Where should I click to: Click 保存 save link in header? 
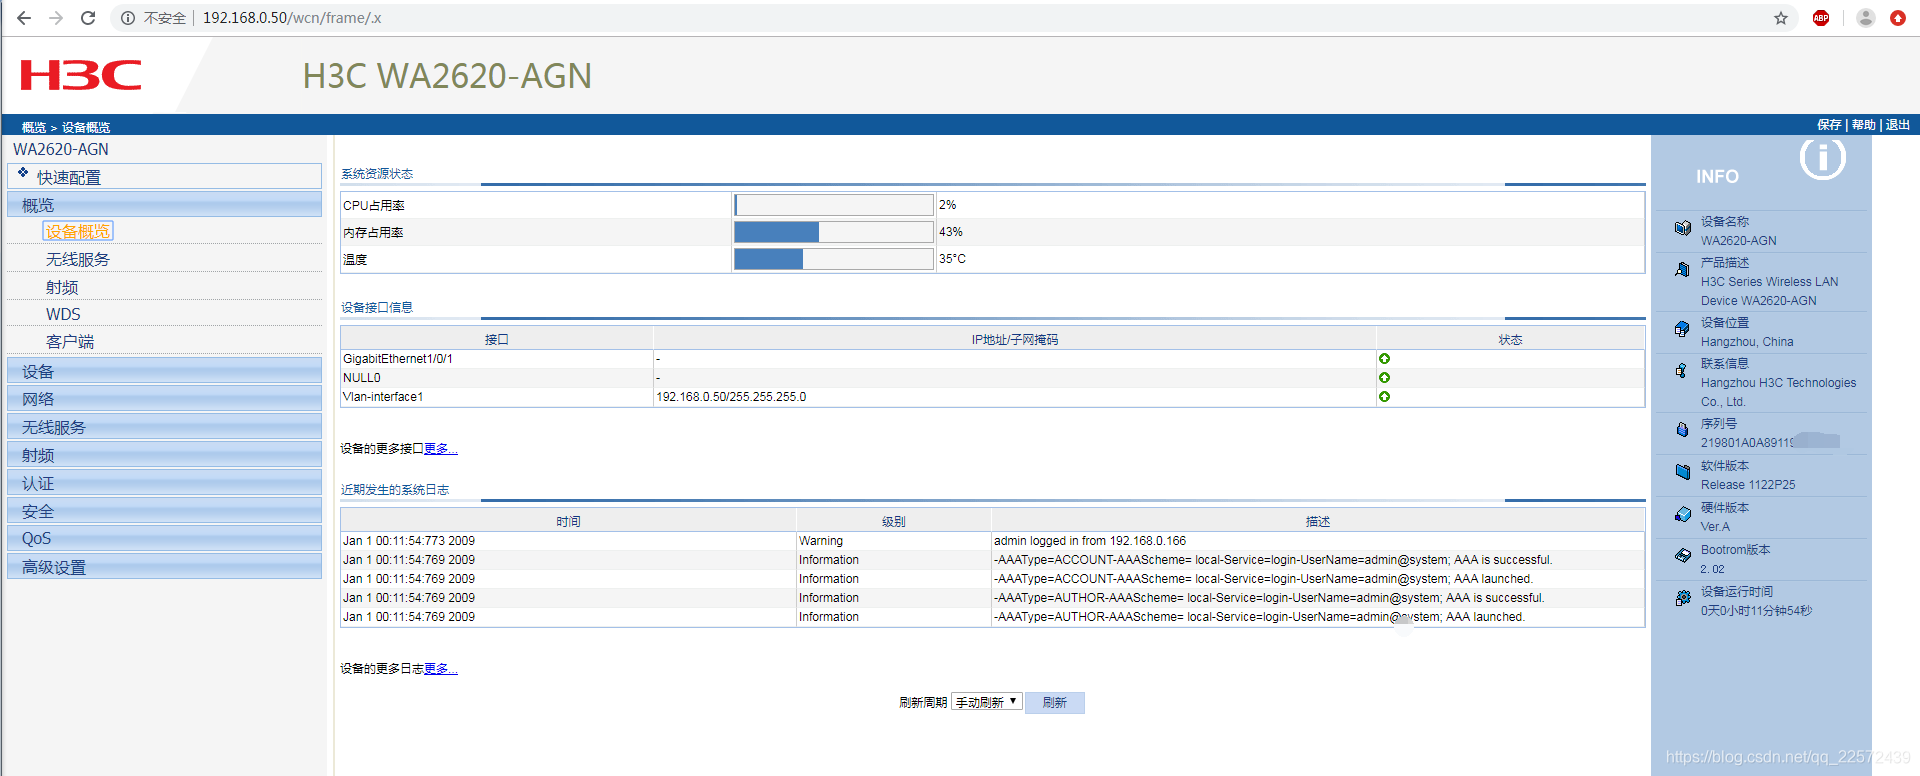(1829, 125)
